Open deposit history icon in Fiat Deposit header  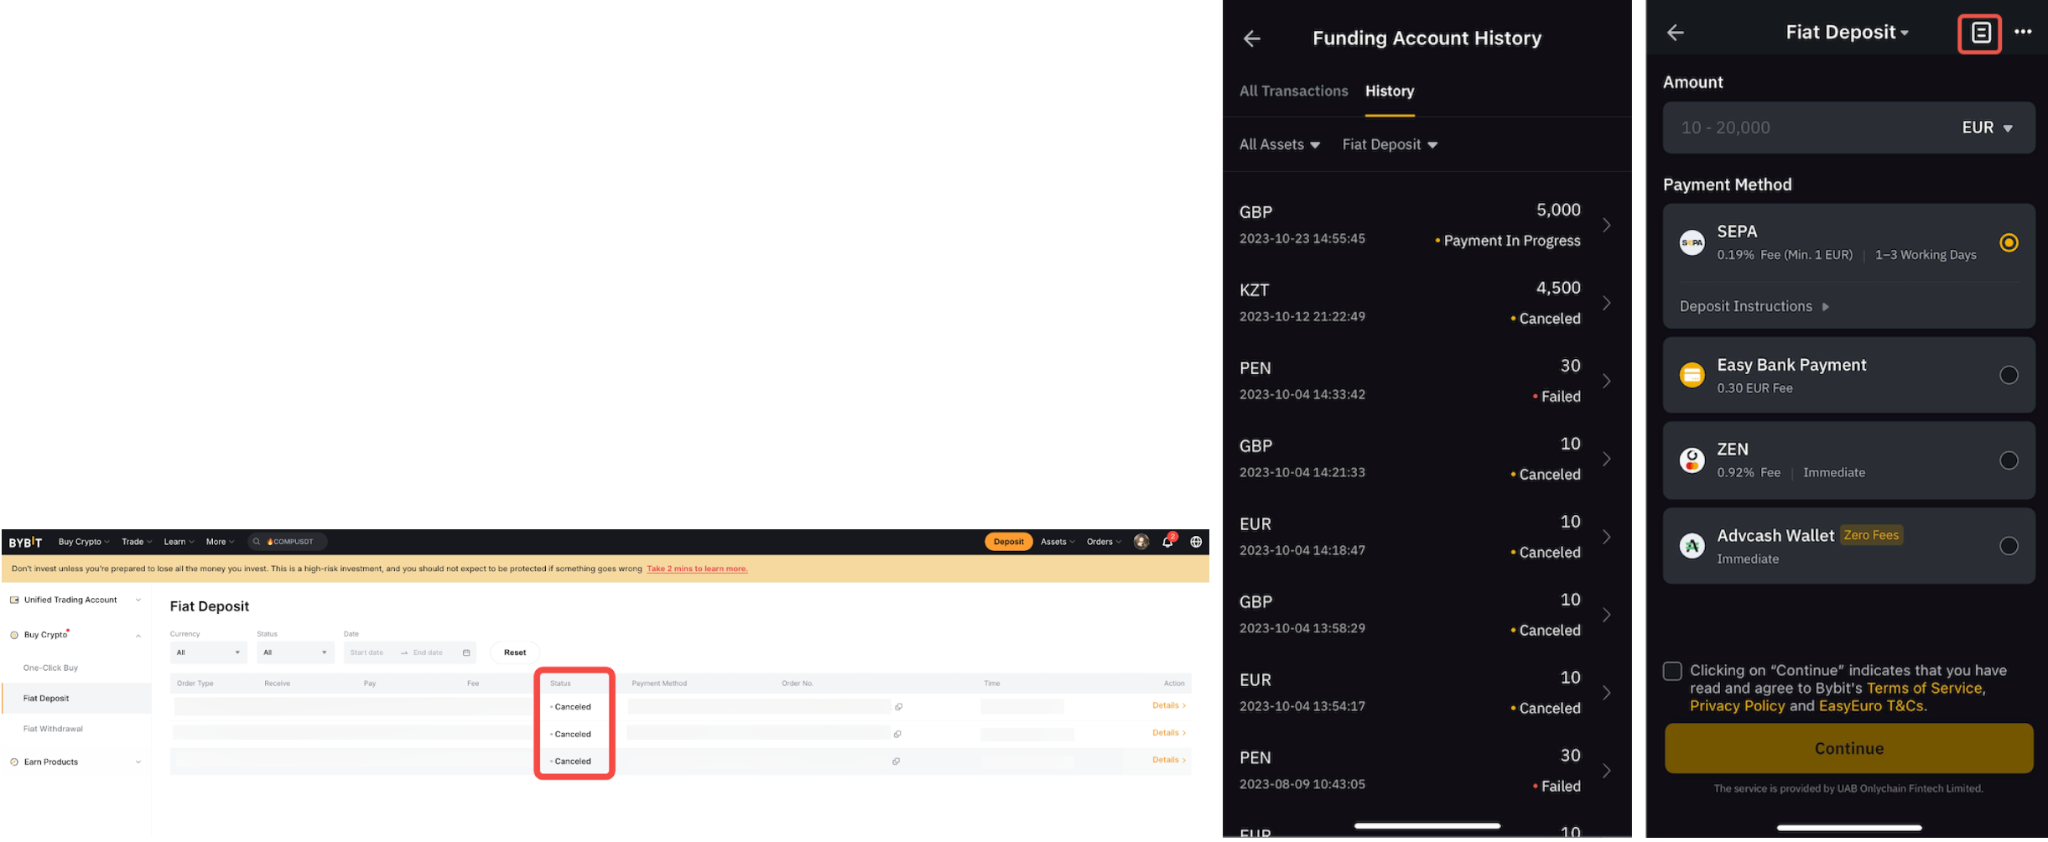[1979, 33]
